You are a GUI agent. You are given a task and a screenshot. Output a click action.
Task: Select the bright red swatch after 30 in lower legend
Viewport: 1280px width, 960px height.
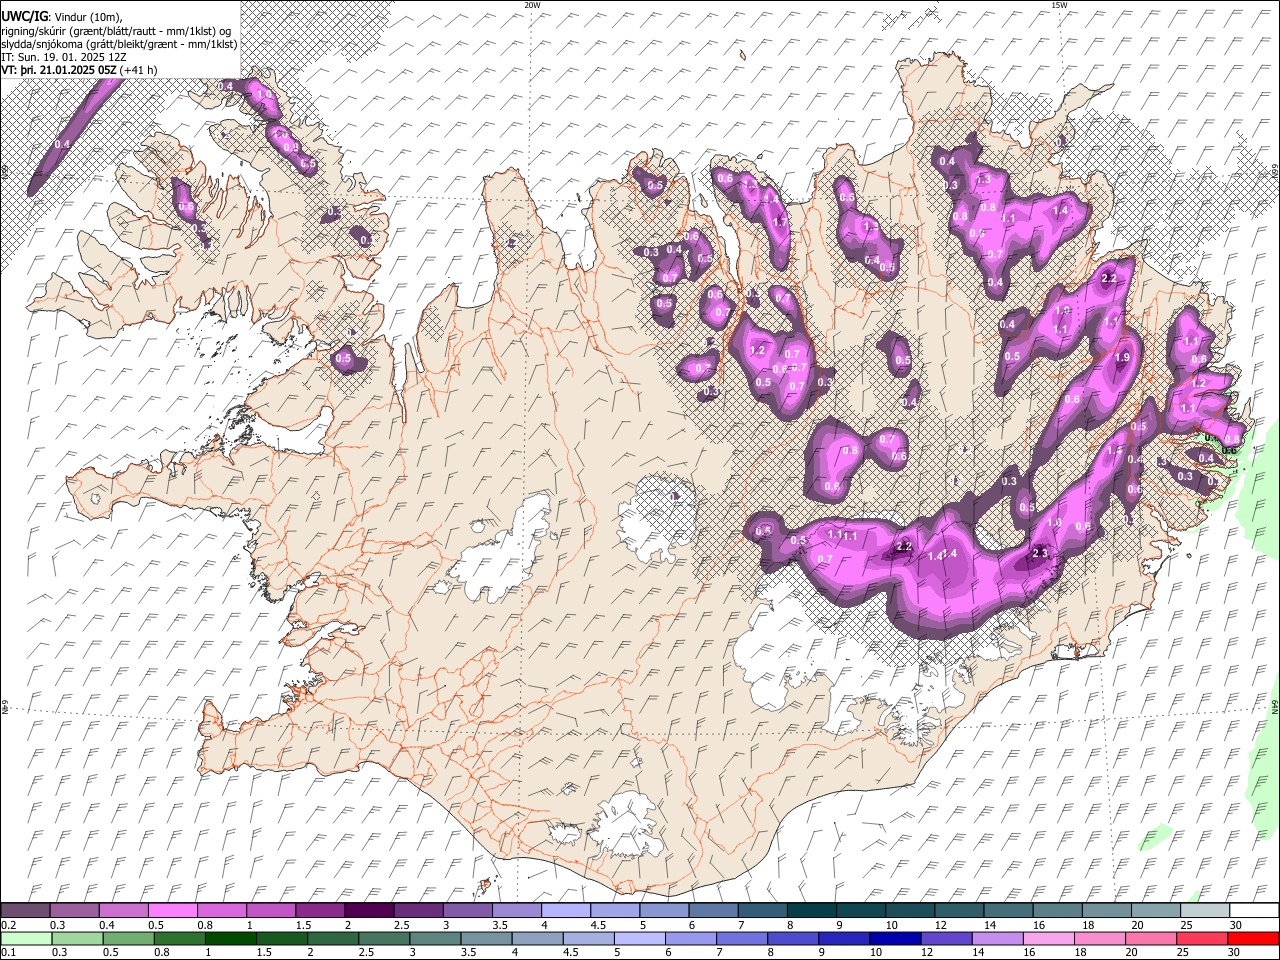click(x=1253, y=938)
